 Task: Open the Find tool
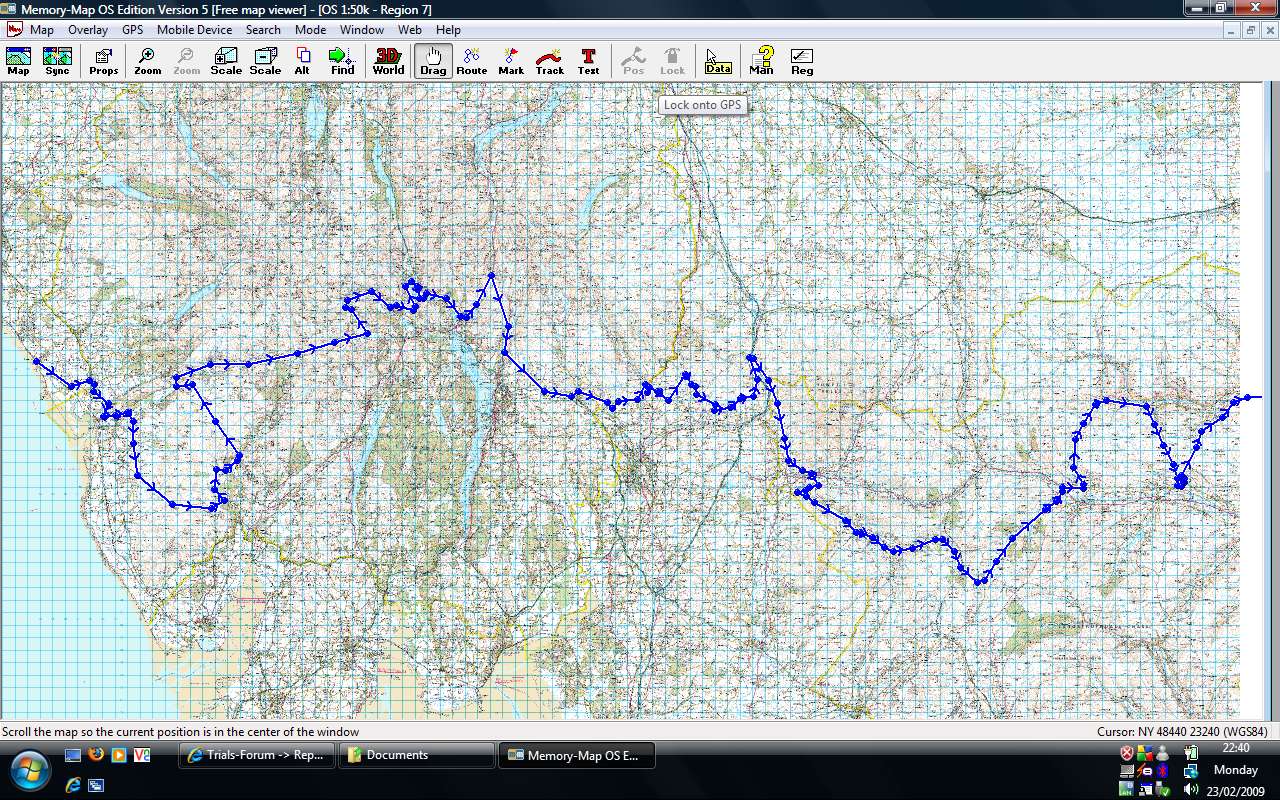[x=342, y=61]
